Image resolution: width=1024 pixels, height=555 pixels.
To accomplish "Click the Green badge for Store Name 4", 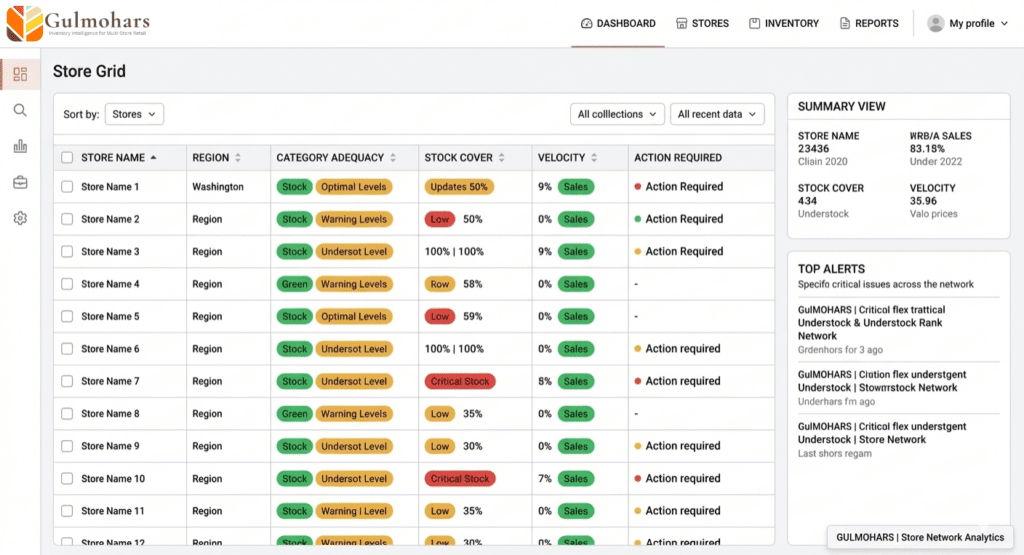I will pos(295,284).
